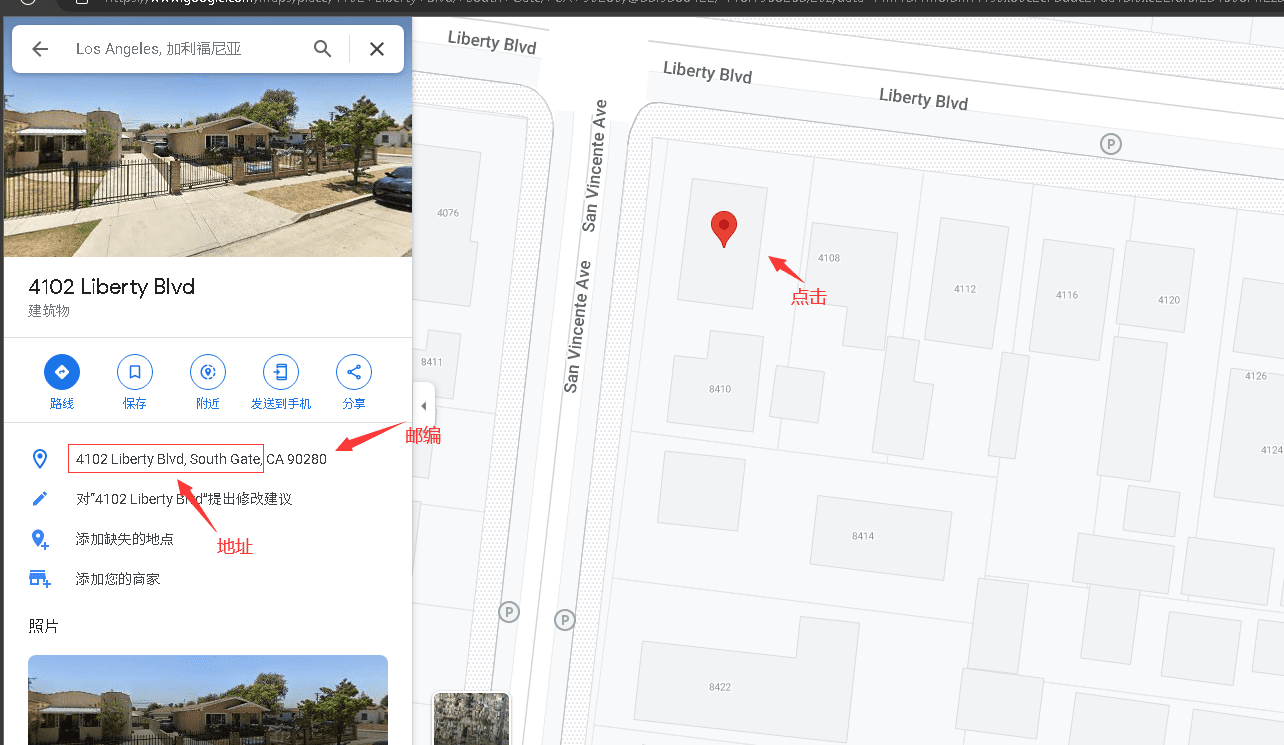Screen dimensions: 1284x745
Task: Select 添加缺失的地点 option
Action: click(124, 539)
